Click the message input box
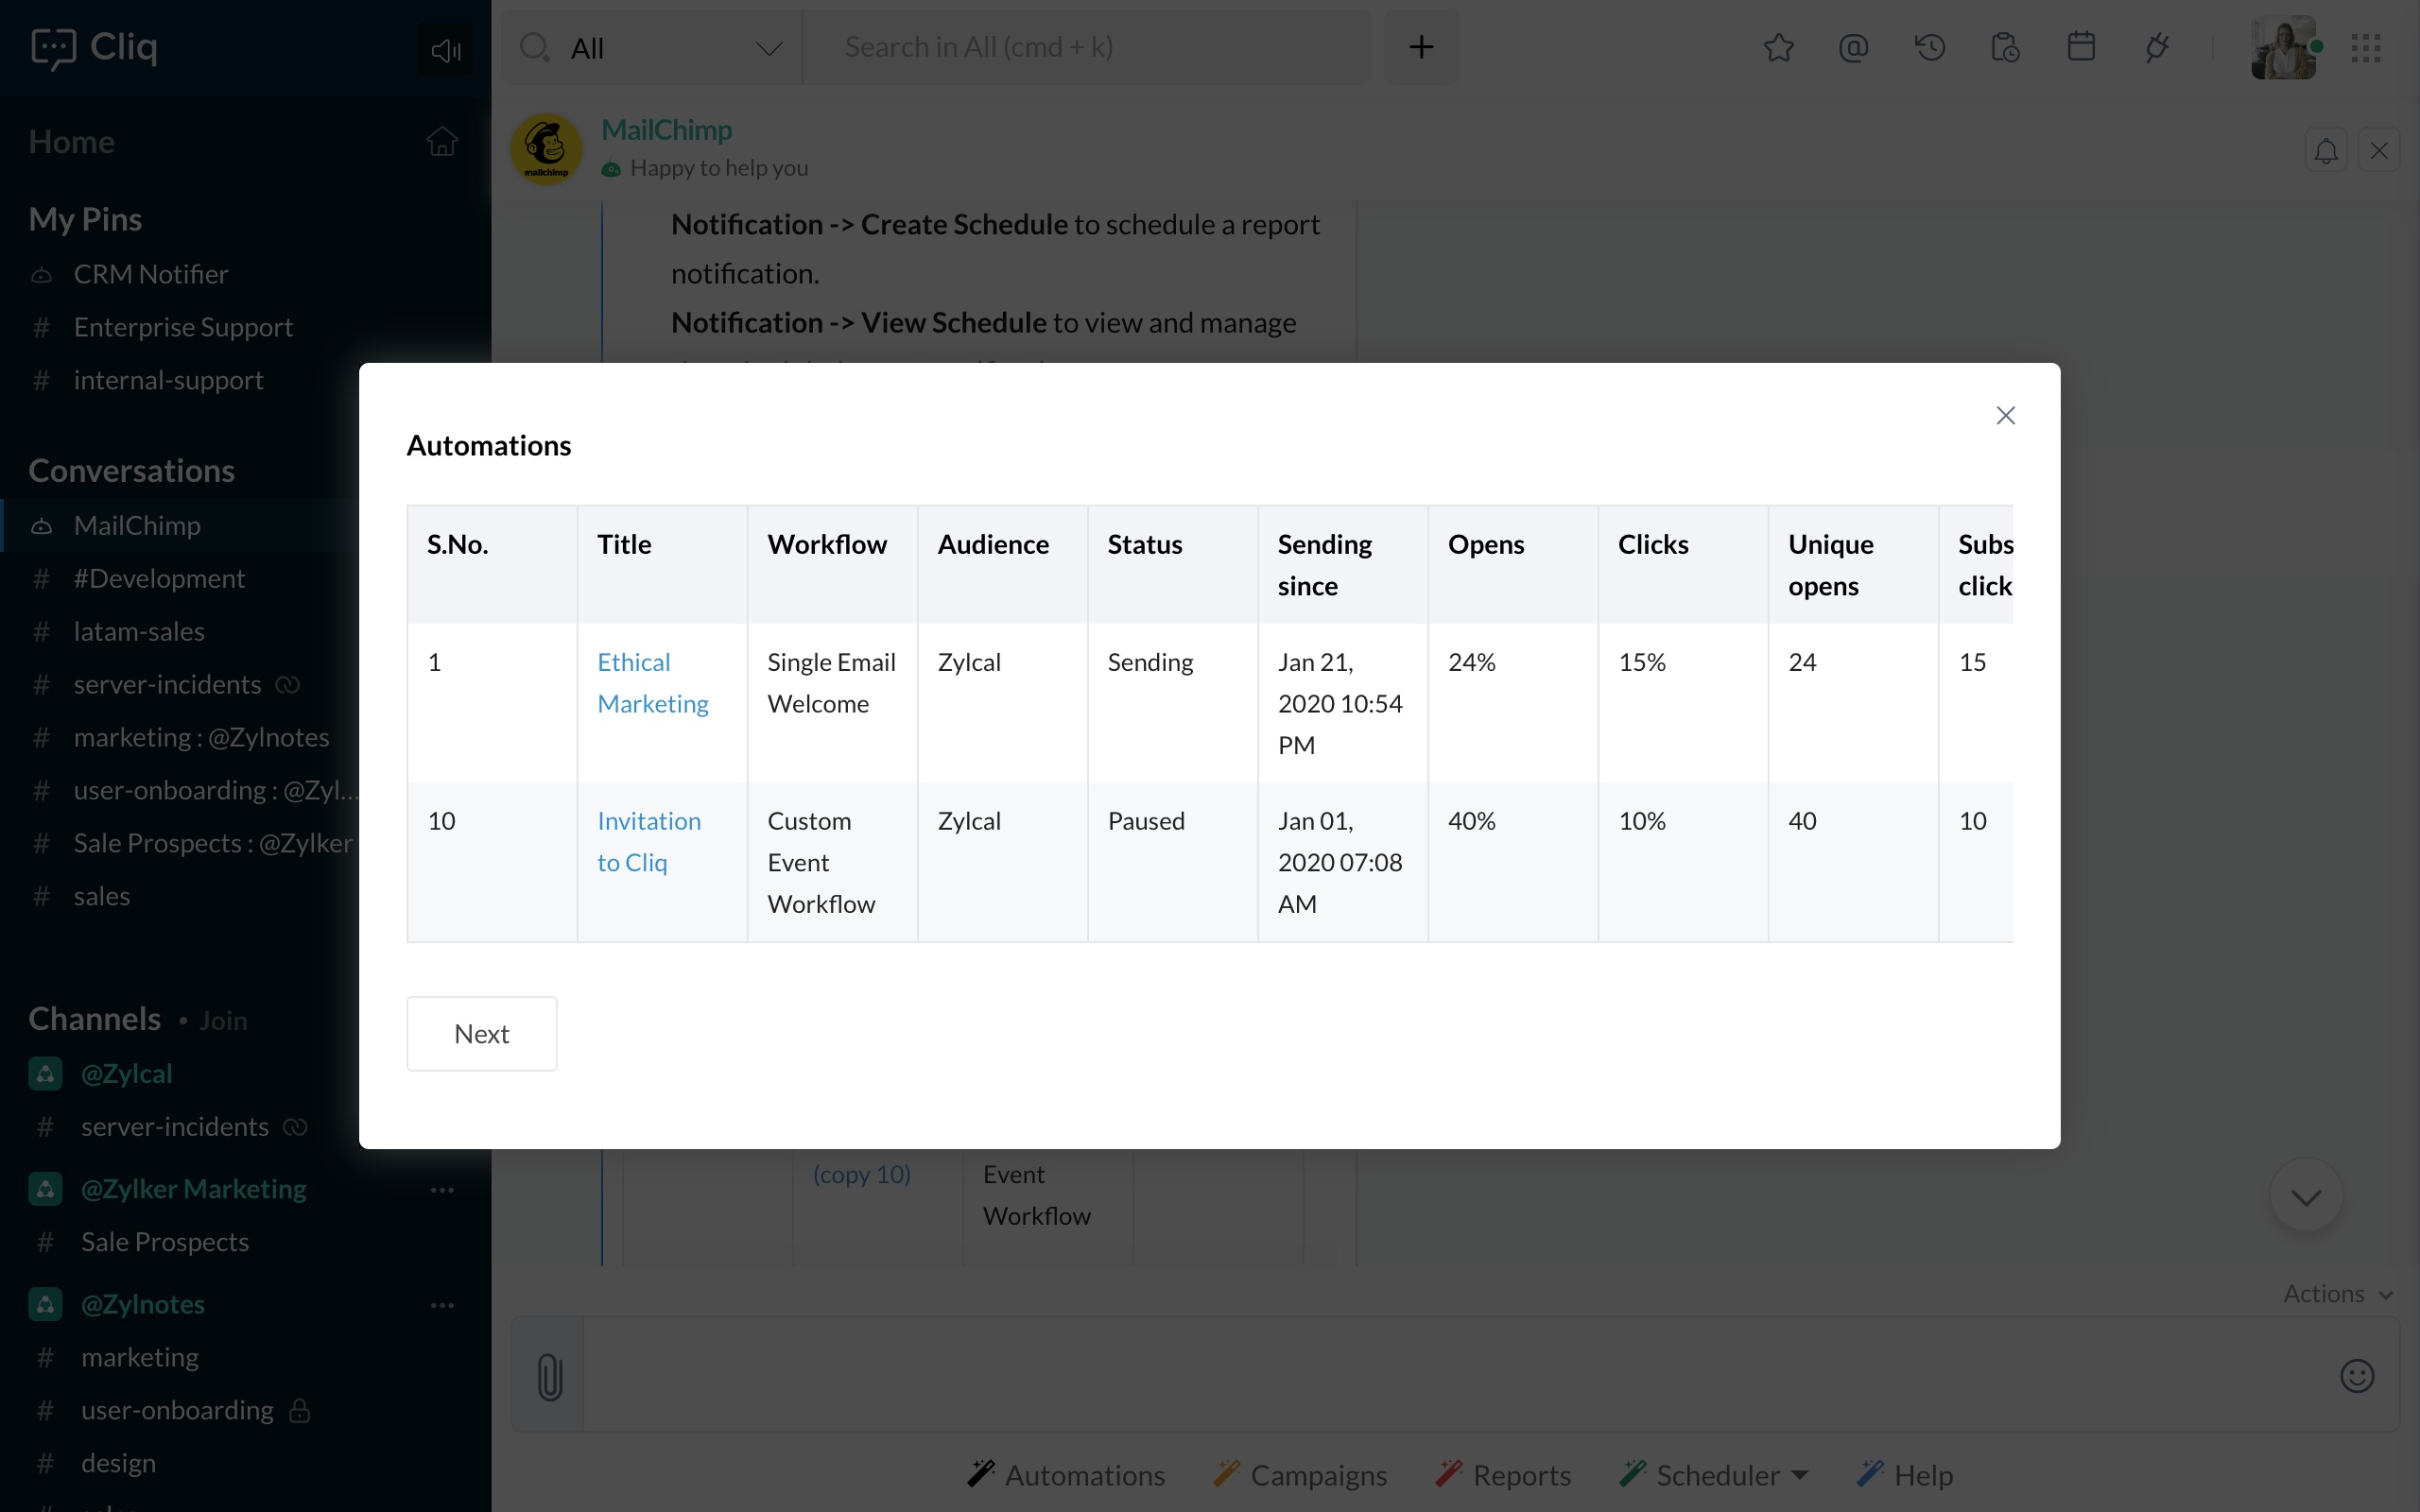The height and width of the screenshot is (1512, 2420). click(x=1455, y=1375)
